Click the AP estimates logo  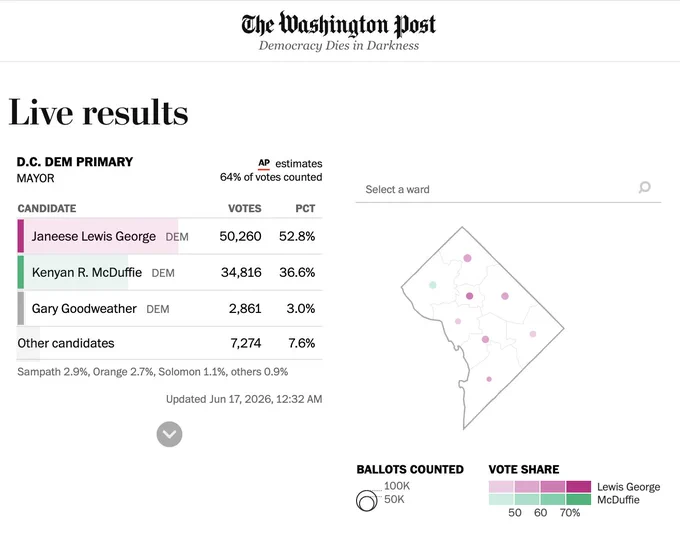tap(264, 163)
